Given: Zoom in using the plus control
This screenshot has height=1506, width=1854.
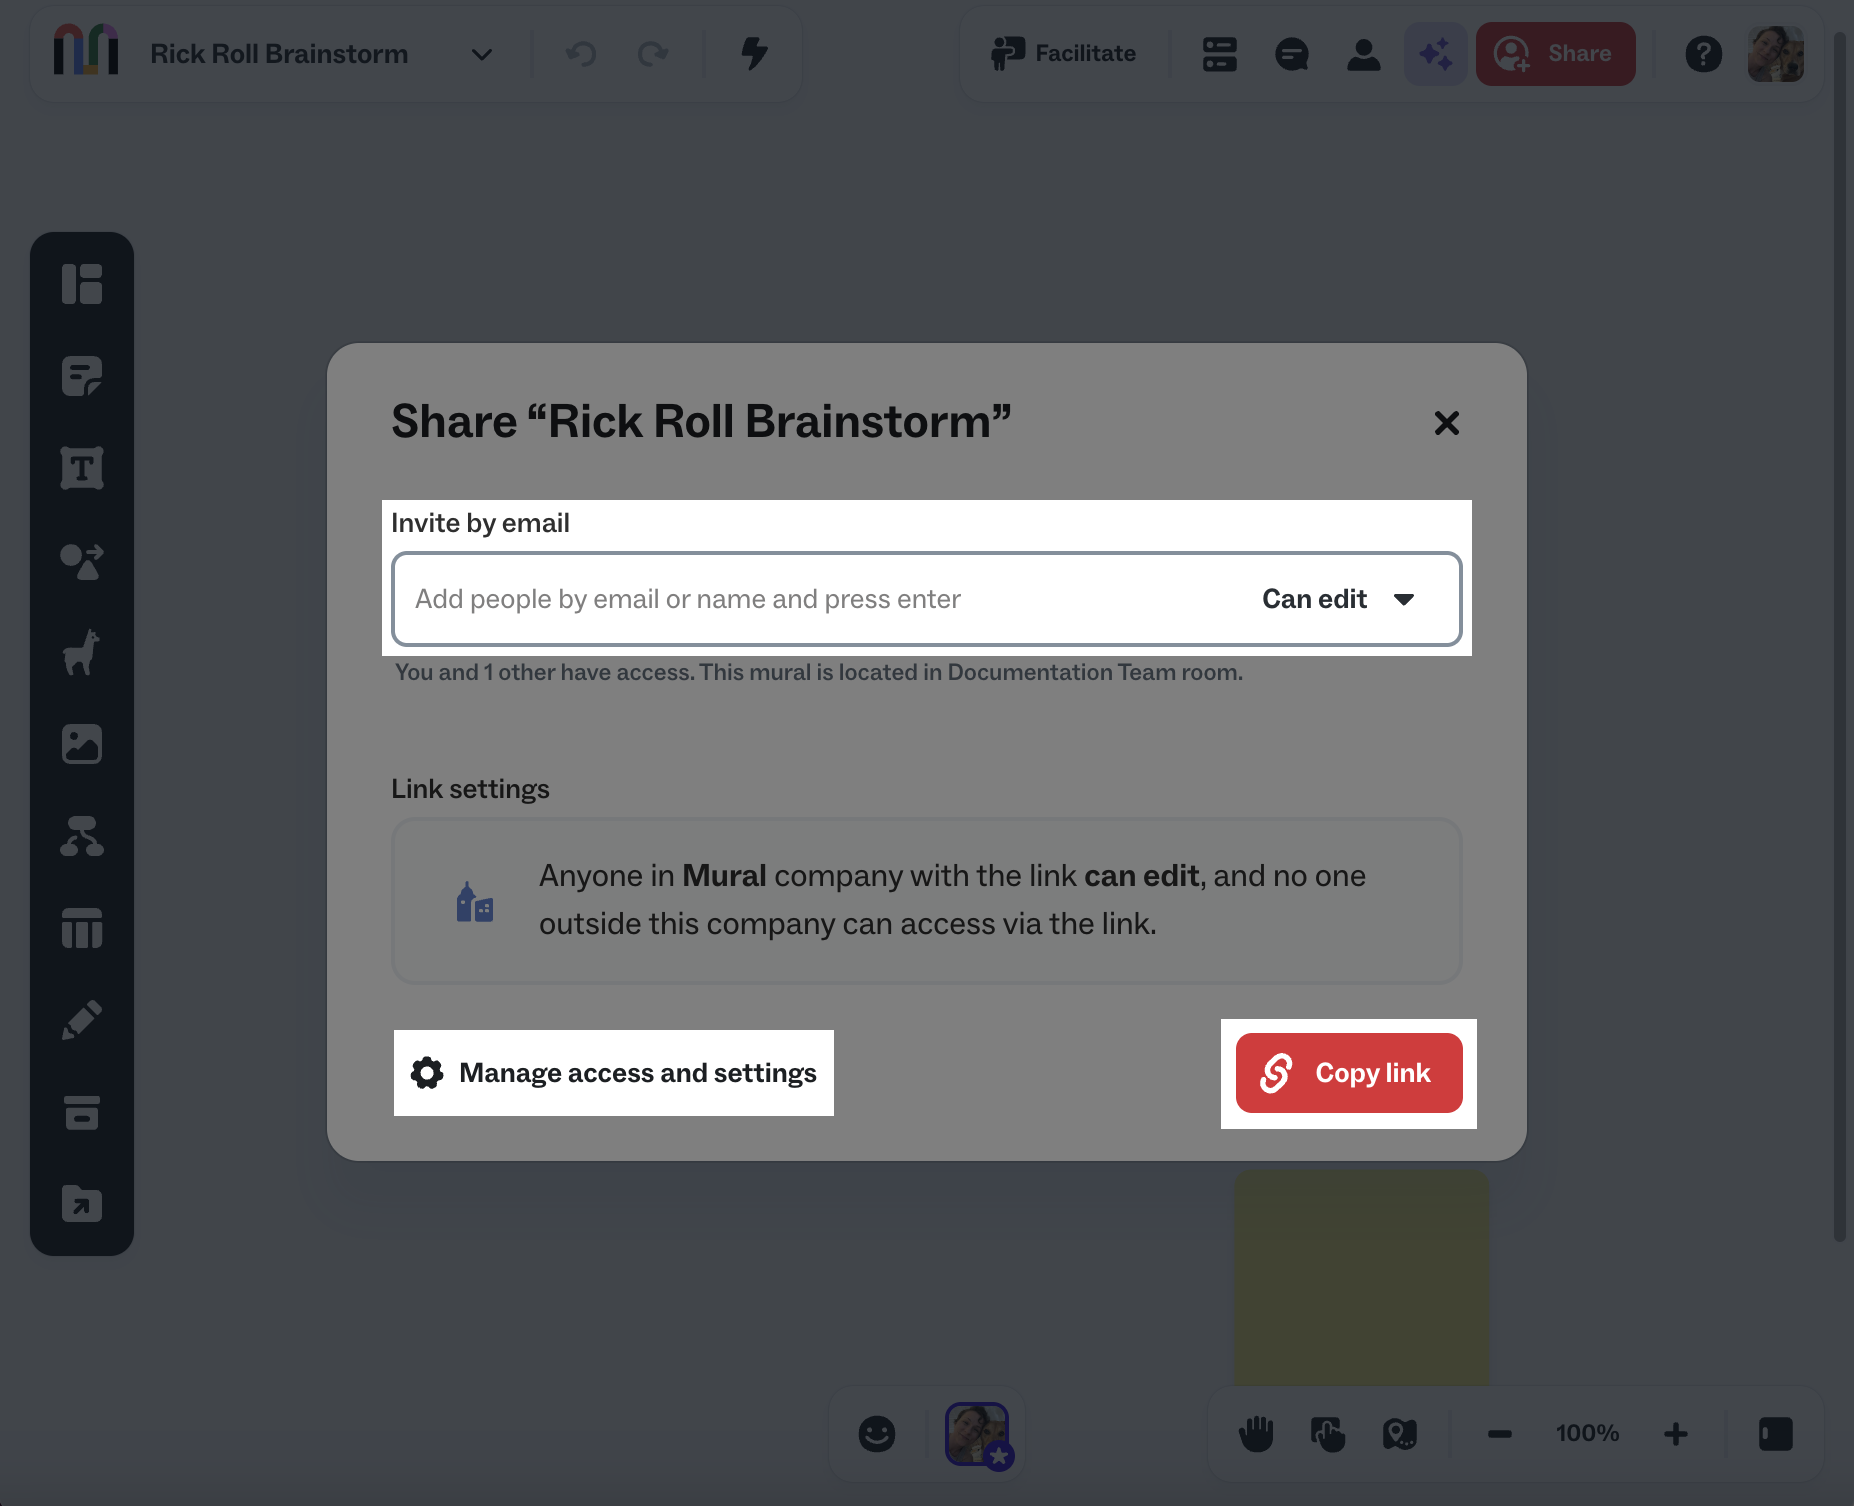Looking at the screenshot, I should click(1676, 1433).
